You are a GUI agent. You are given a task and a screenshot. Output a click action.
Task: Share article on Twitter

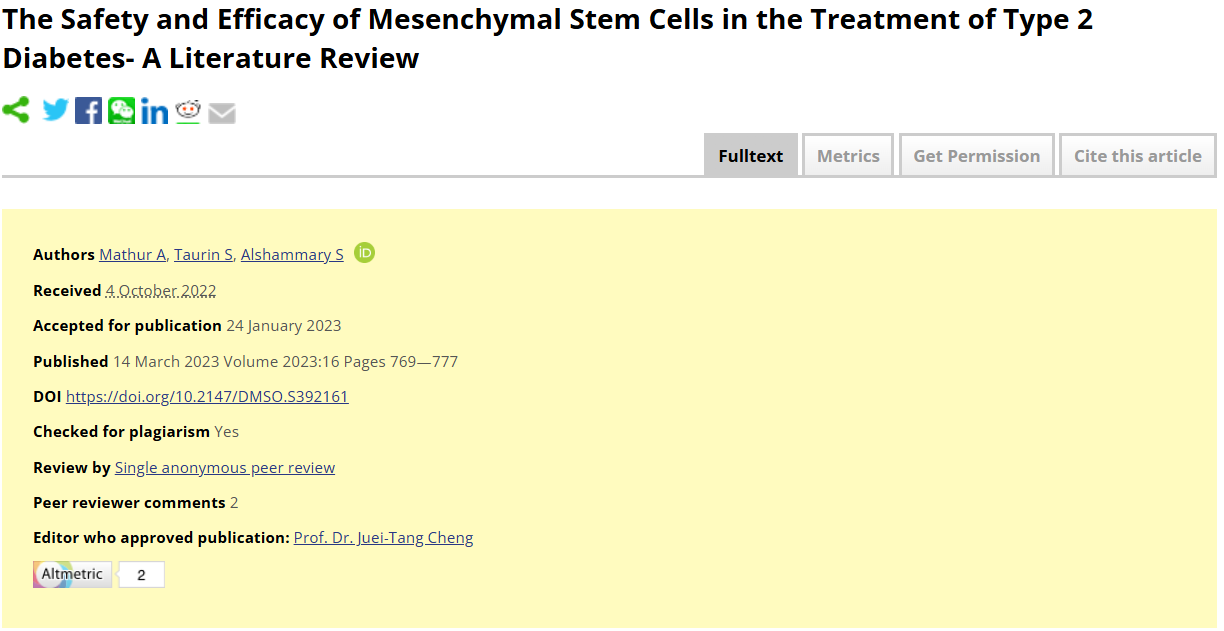coord(55,110)
